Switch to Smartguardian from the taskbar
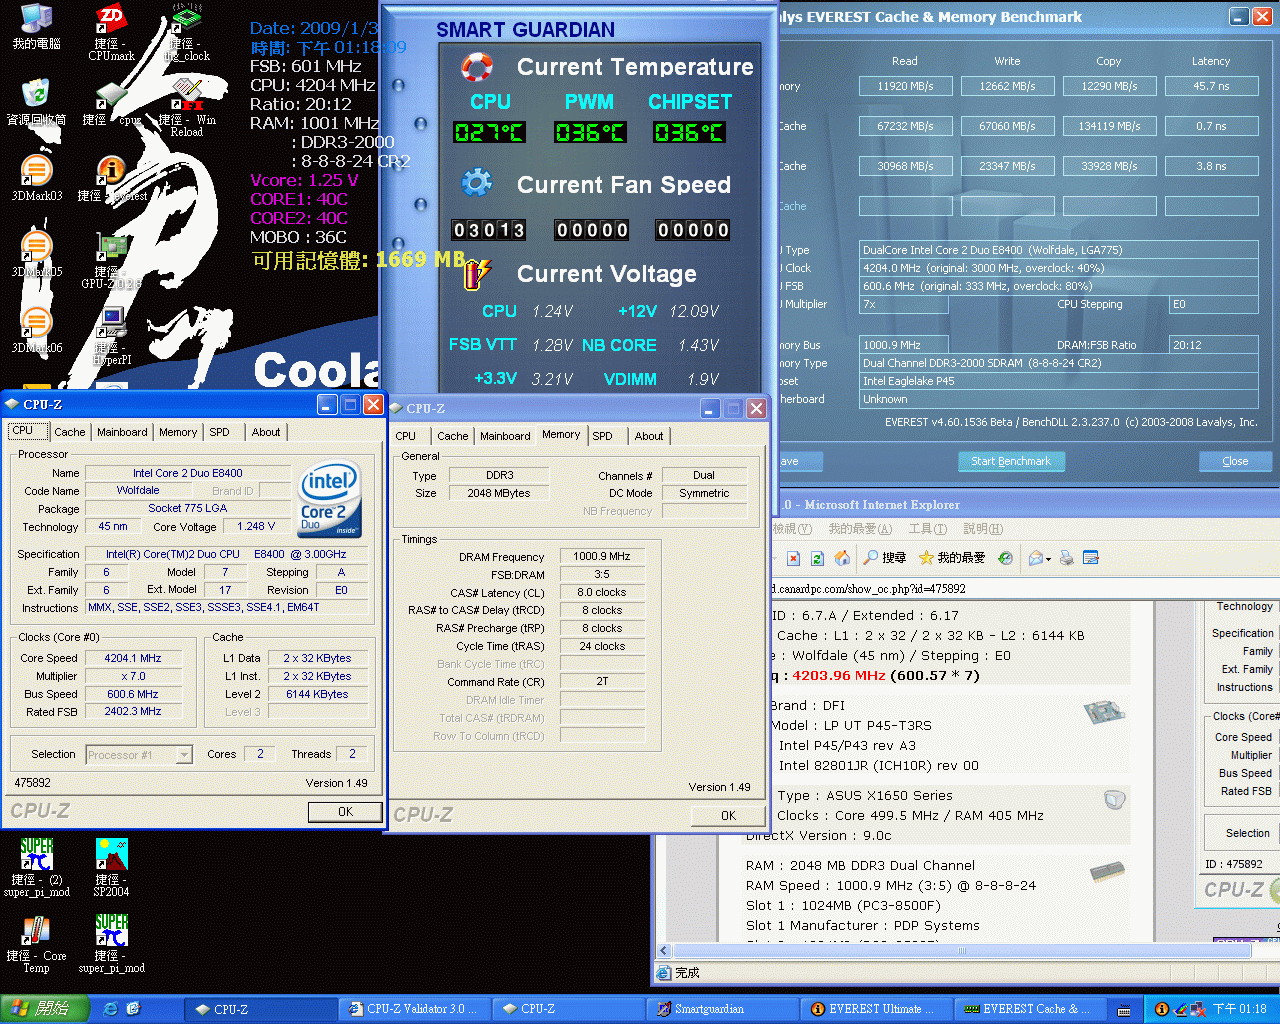This screenshot has height=1024, width=1280. coord(722,1009)
